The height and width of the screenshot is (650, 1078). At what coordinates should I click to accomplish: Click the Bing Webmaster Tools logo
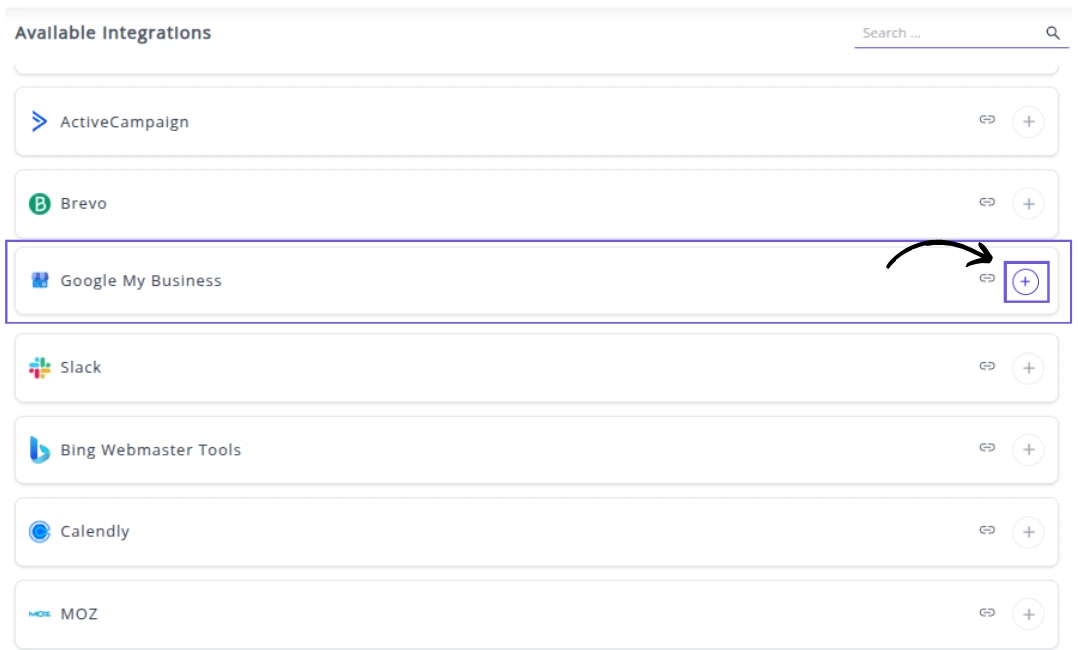coord(40,450)
